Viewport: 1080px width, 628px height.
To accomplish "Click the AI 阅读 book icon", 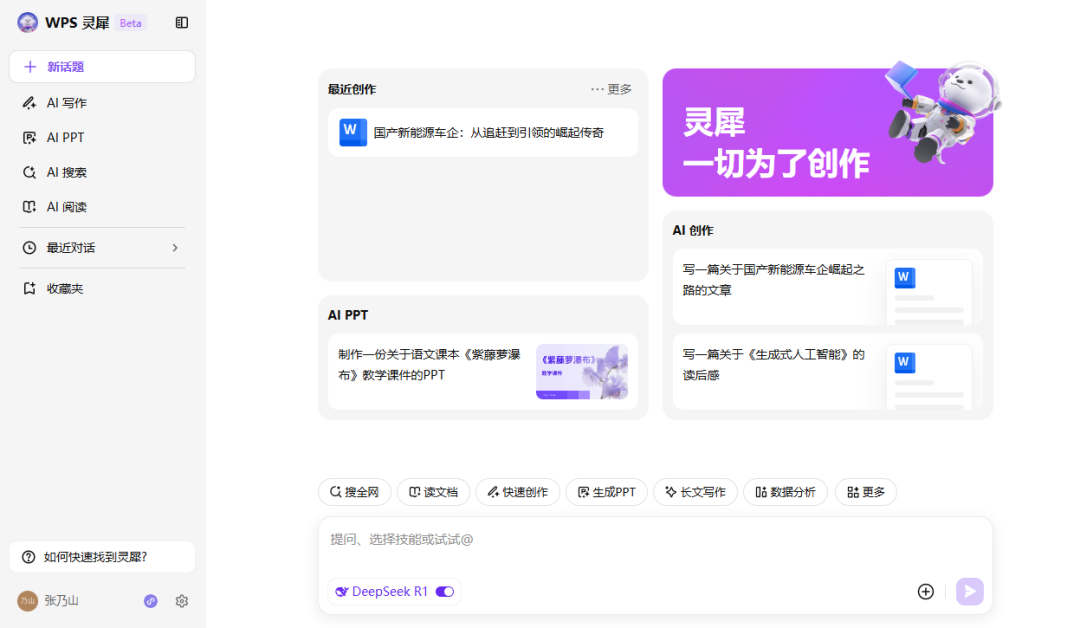I will click(x=29, y=207).
